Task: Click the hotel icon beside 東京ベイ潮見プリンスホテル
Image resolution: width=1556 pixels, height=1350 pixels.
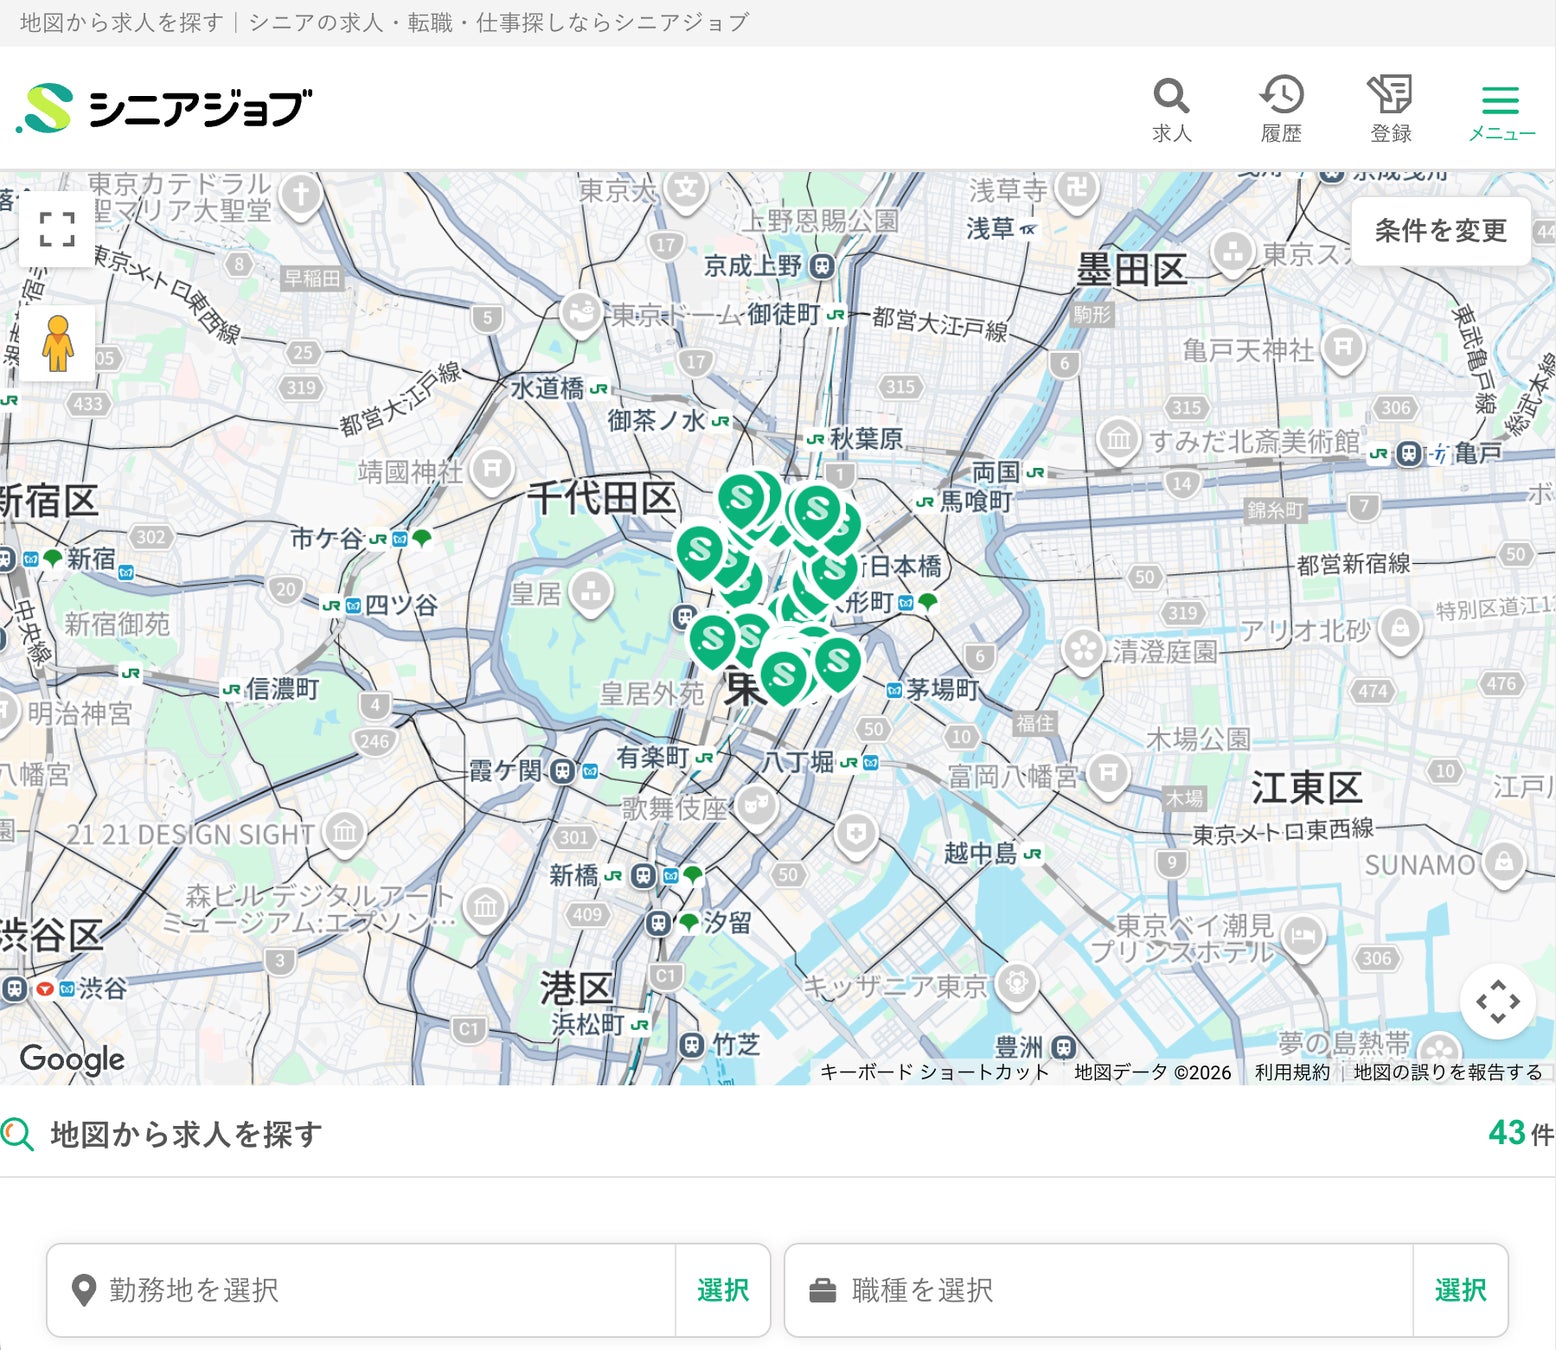Action: [x=1303, y=938]
